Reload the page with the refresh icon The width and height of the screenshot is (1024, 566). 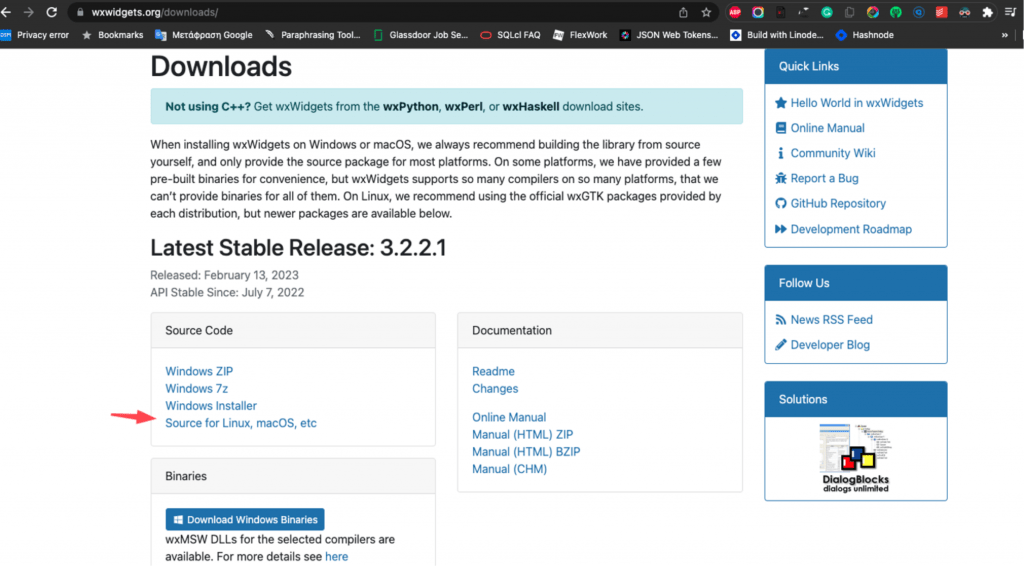(x=52, y=12)
